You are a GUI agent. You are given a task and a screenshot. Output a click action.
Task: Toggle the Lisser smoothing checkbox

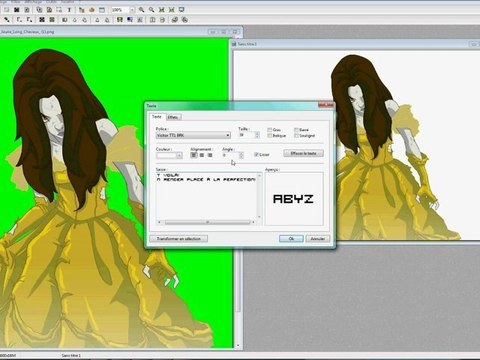[256, 155]
